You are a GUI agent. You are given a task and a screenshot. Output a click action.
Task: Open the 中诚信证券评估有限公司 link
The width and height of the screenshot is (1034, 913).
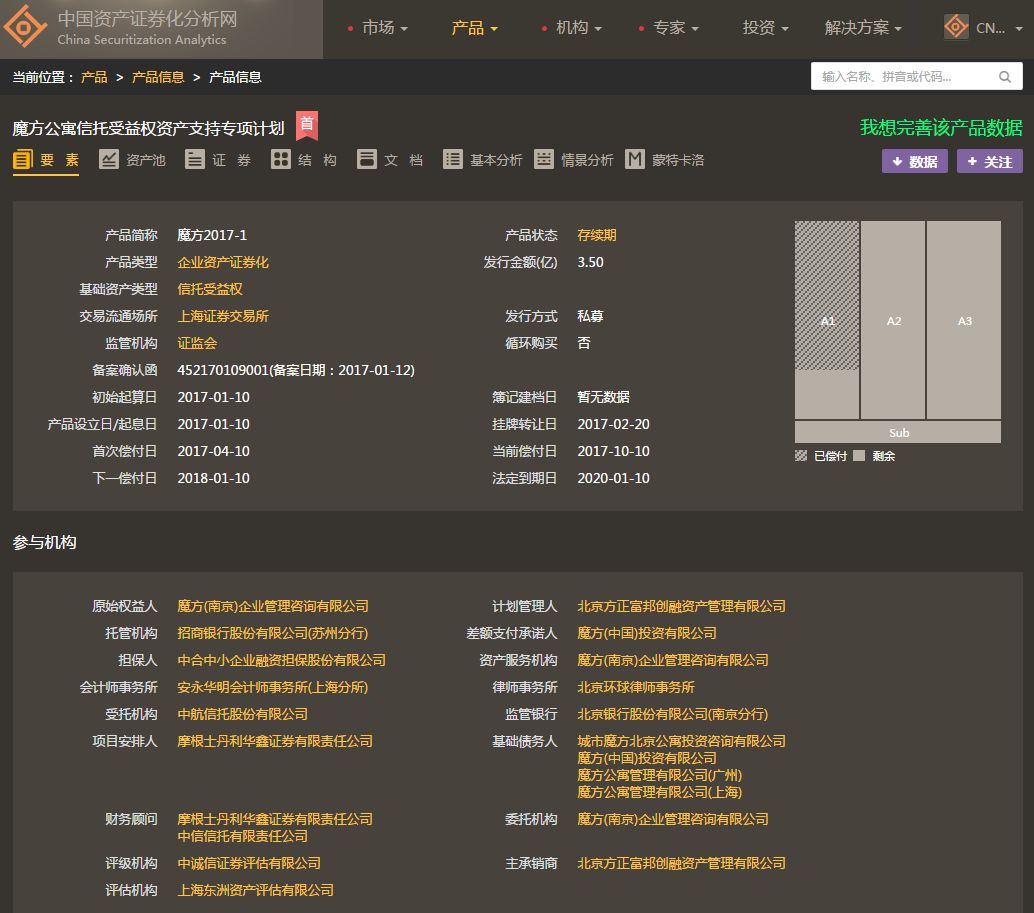249,864
